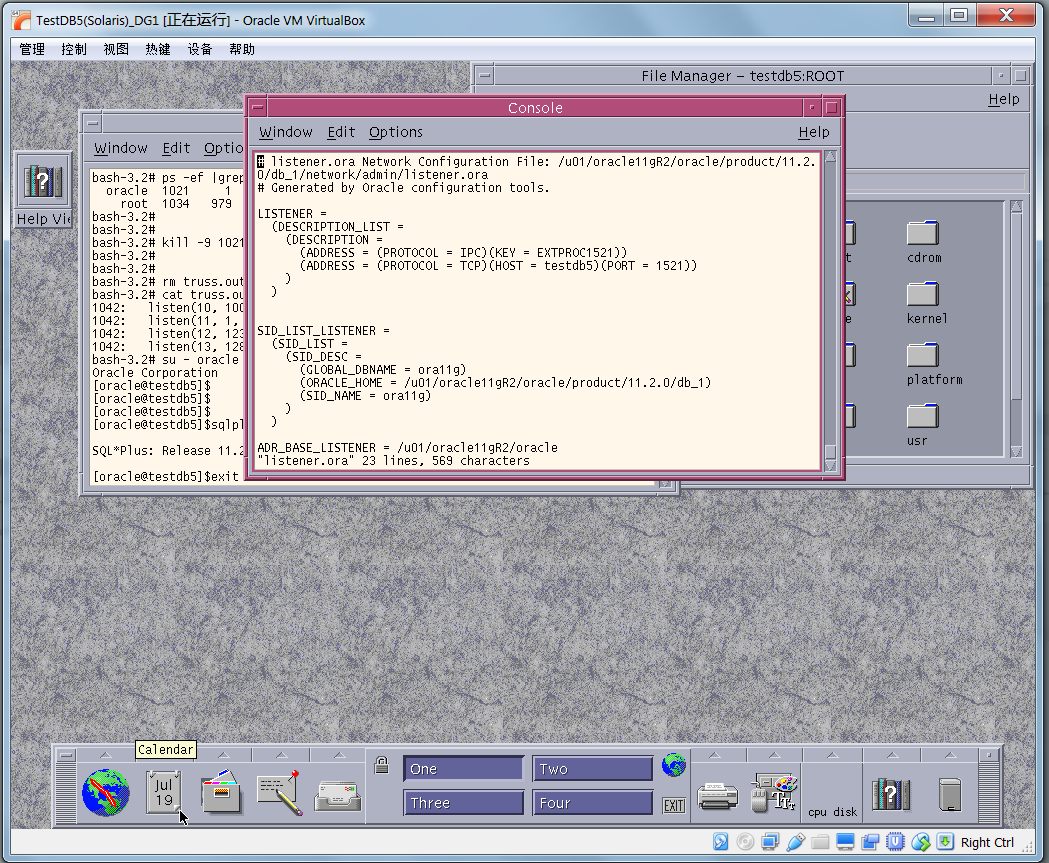Click VirtualBox hard disk activity indicator
The height and width of the screenshot is (863, 1049).
(x=721, y=842)
